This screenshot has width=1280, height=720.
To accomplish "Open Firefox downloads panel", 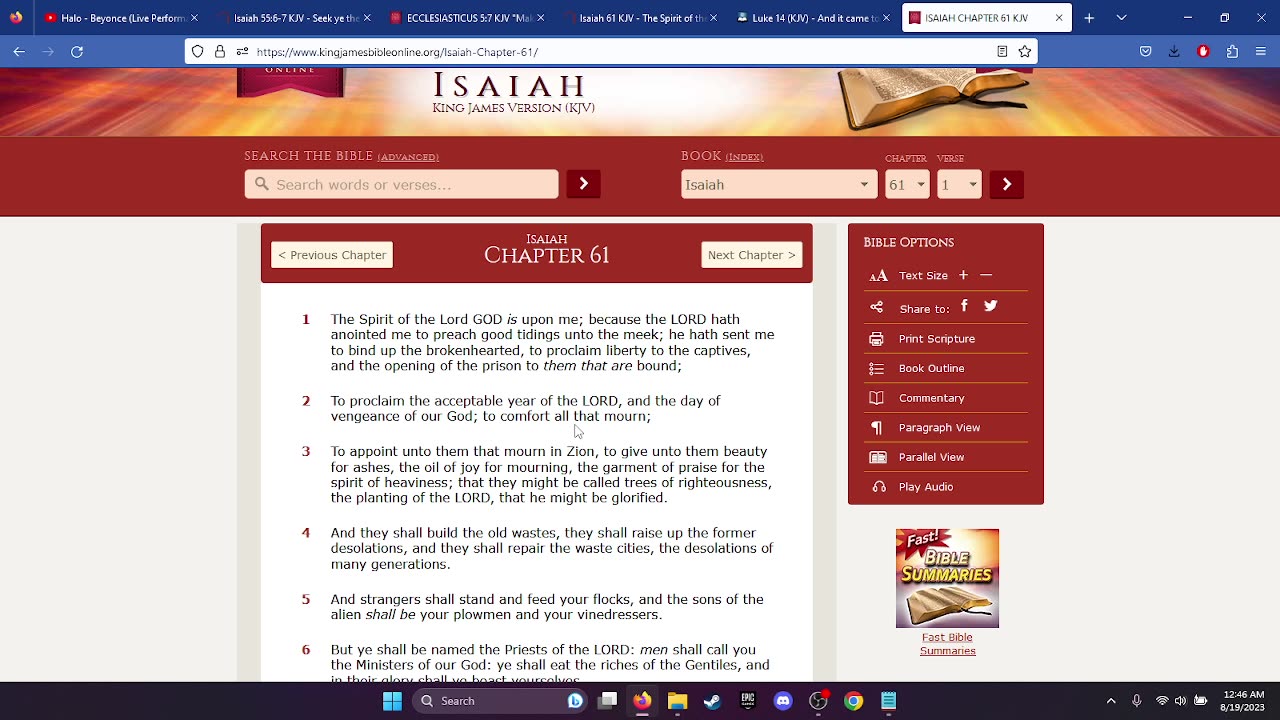I will point(1174,52).
